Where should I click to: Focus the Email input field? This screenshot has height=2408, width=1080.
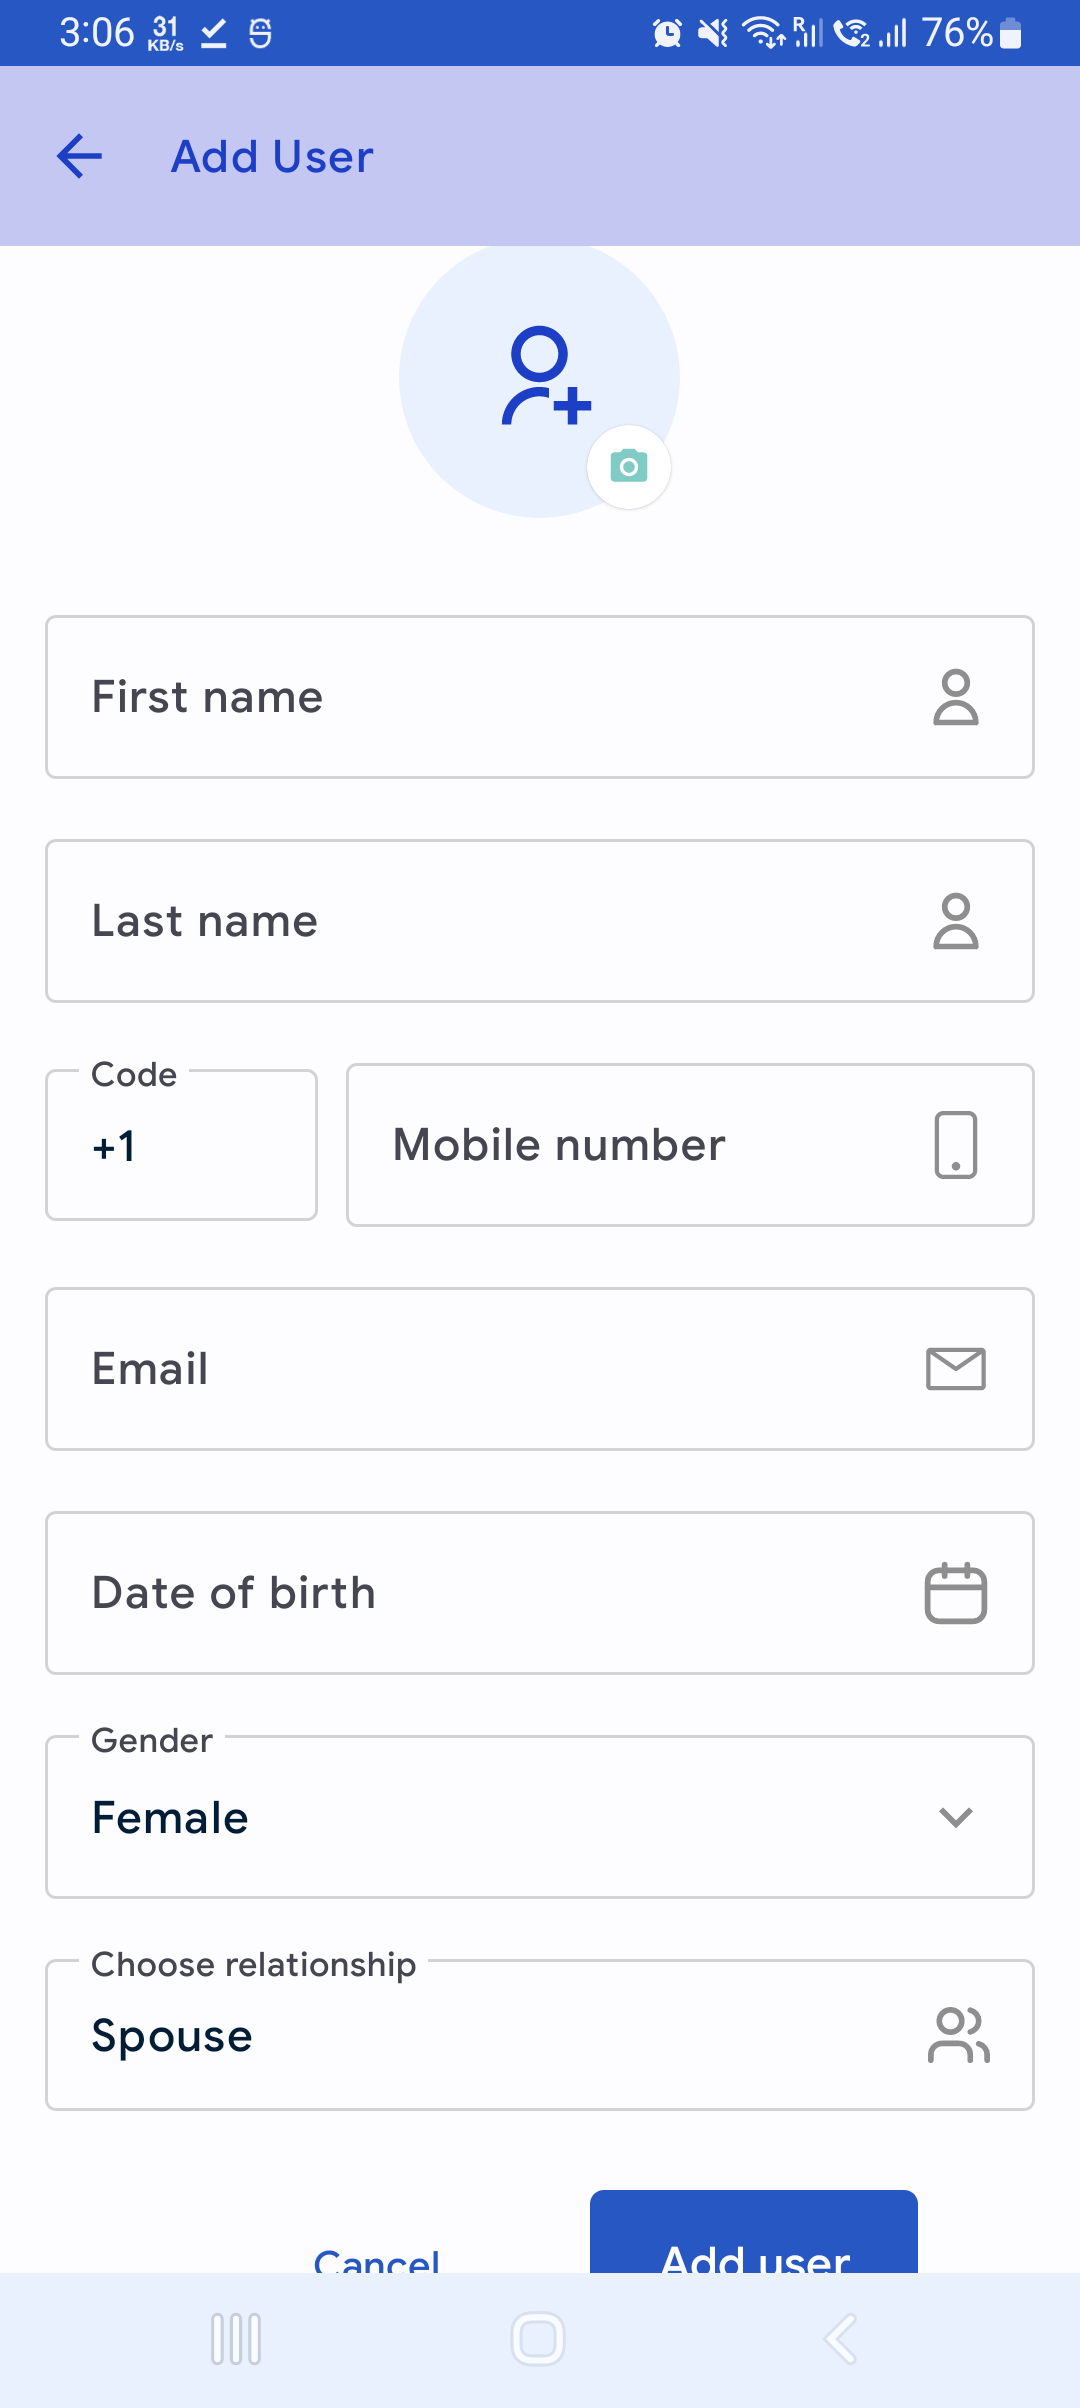pyautogui.click(x=540, y=1369)
